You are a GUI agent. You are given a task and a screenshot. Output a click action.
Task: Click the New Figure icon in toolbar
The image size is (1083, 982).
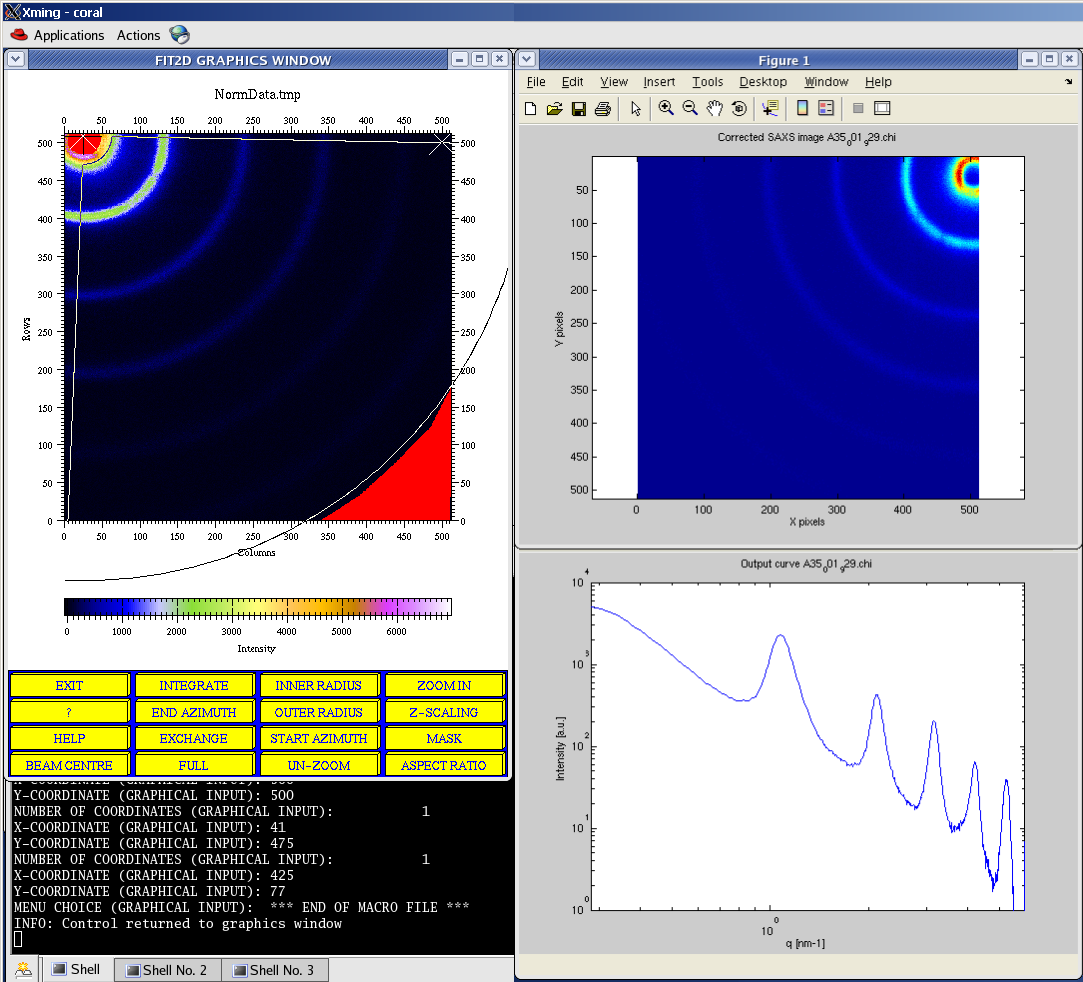pos(531,109)
